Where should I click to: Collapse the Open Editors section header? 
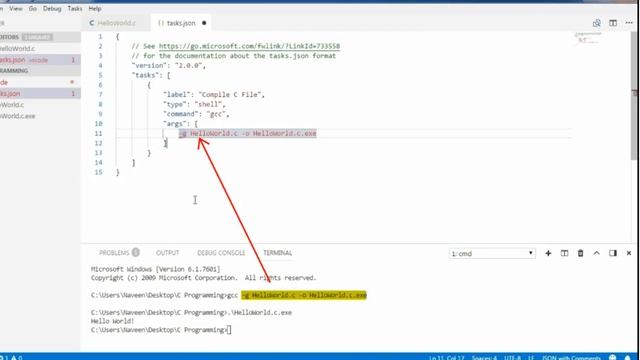click(x=40, y=37)
